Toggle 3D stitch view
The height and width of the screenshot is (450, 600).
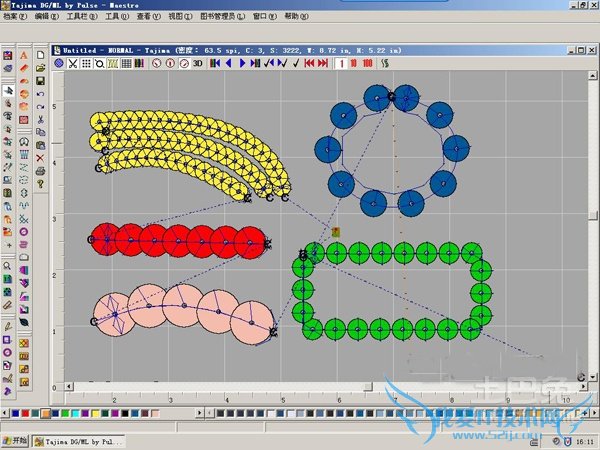[x=197, y=63]
